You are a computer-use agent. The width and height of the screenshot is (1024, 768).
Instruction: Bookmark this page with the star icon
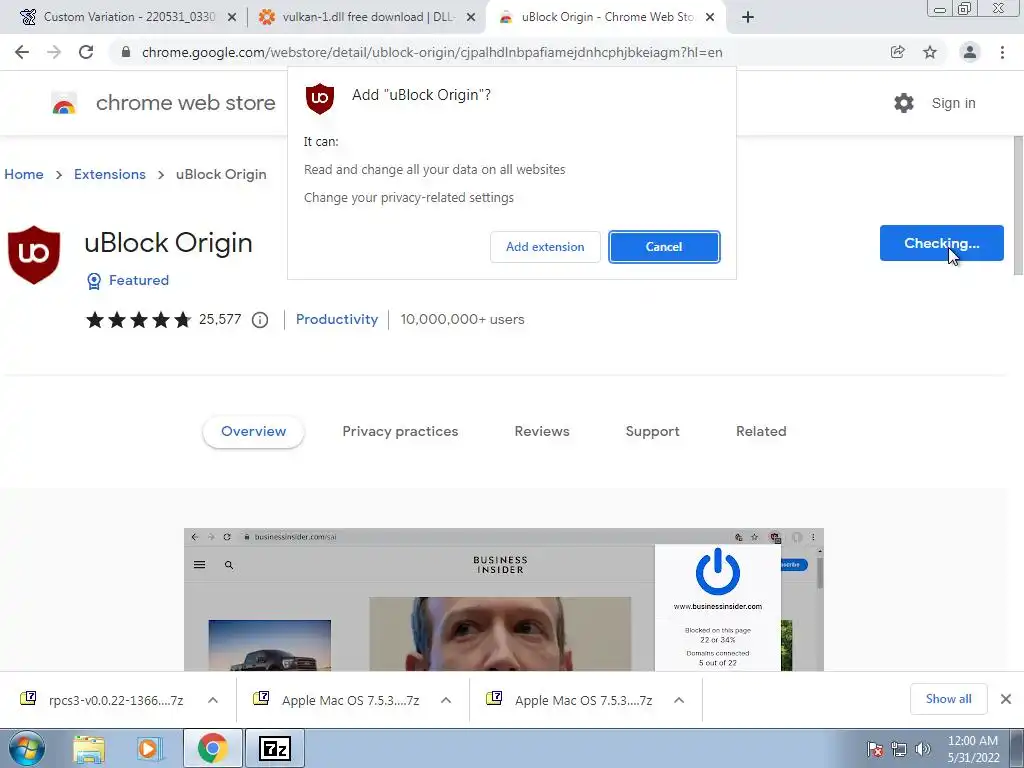coord(930,52)
